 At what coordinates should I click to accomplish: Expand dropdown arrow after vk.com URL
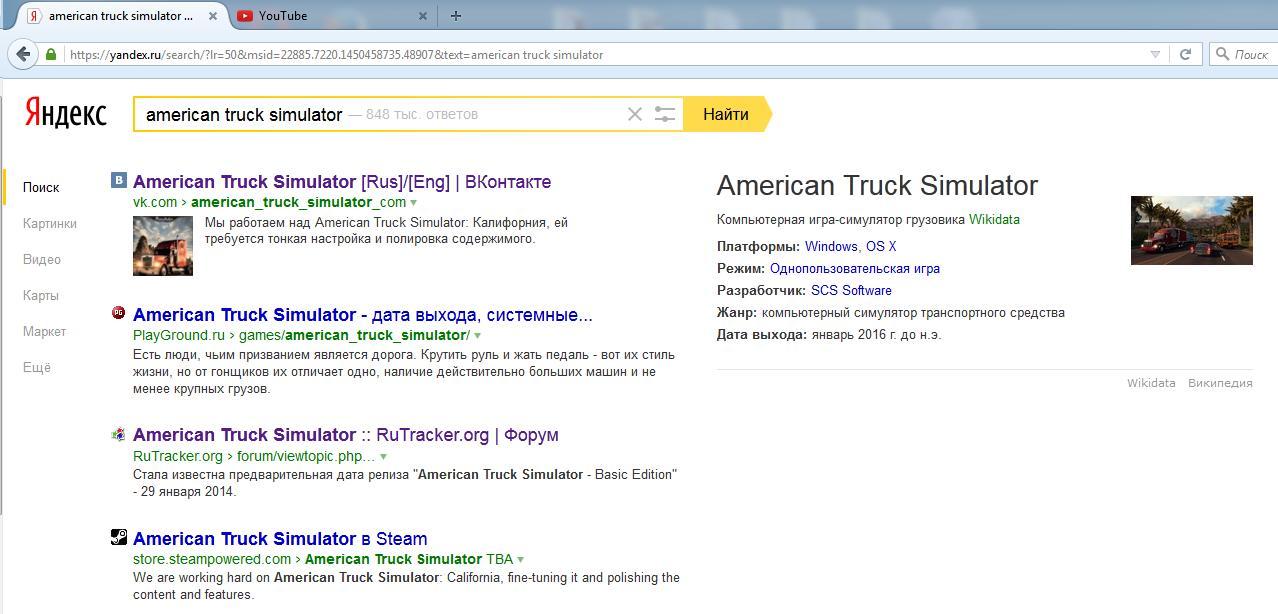pos(414,203)
